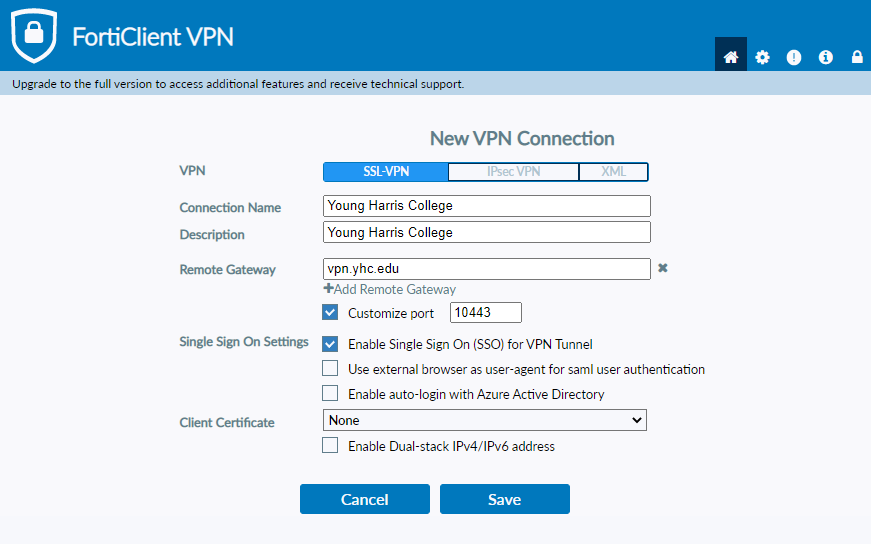Click the New VPN Connection heading
This screenshot has height=544, width=871.
[522, 138]
